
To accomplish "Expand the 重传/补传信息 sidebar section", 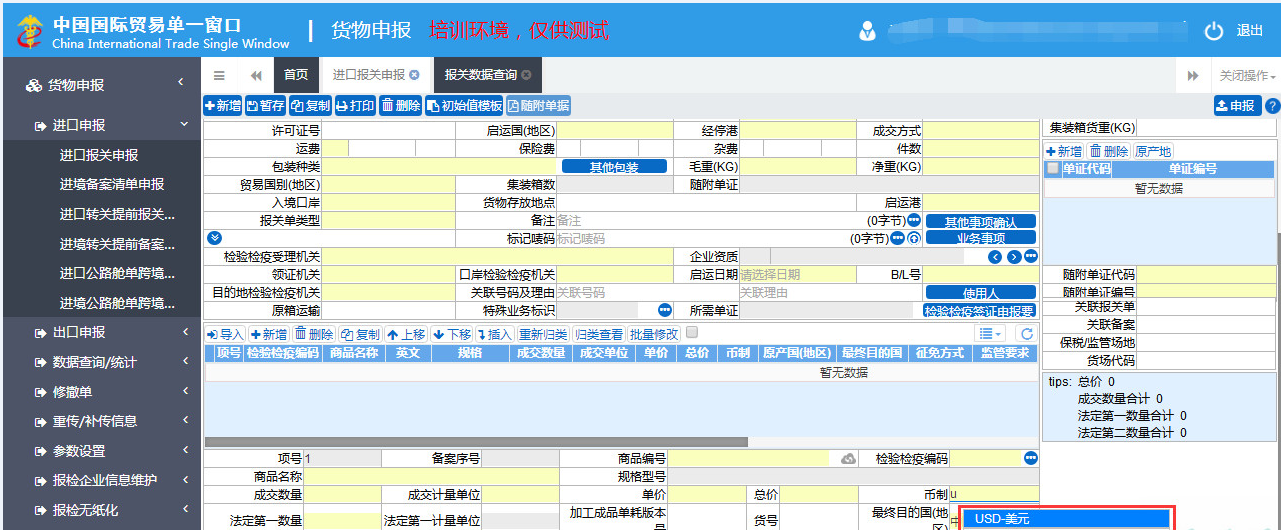I will (100, 421).
